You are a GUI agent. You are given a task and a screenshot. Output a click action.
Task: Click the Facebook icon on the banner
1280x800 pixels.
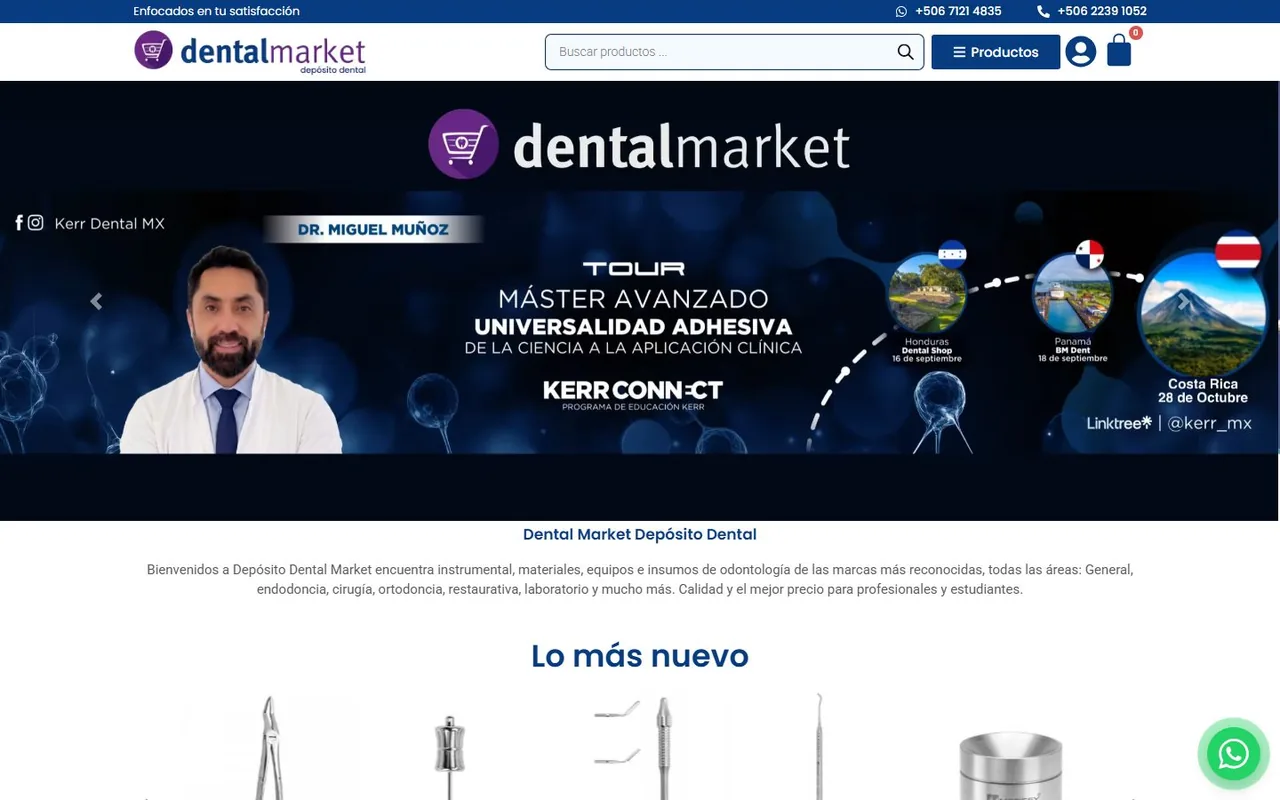coord(19,223)
